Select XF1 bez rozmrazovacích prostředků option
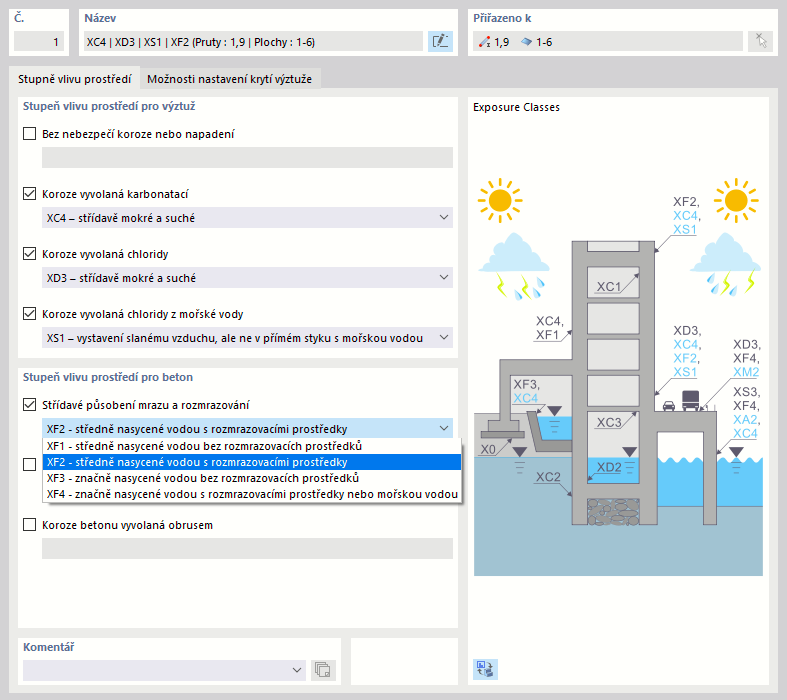787x700 pixels. 251,446
